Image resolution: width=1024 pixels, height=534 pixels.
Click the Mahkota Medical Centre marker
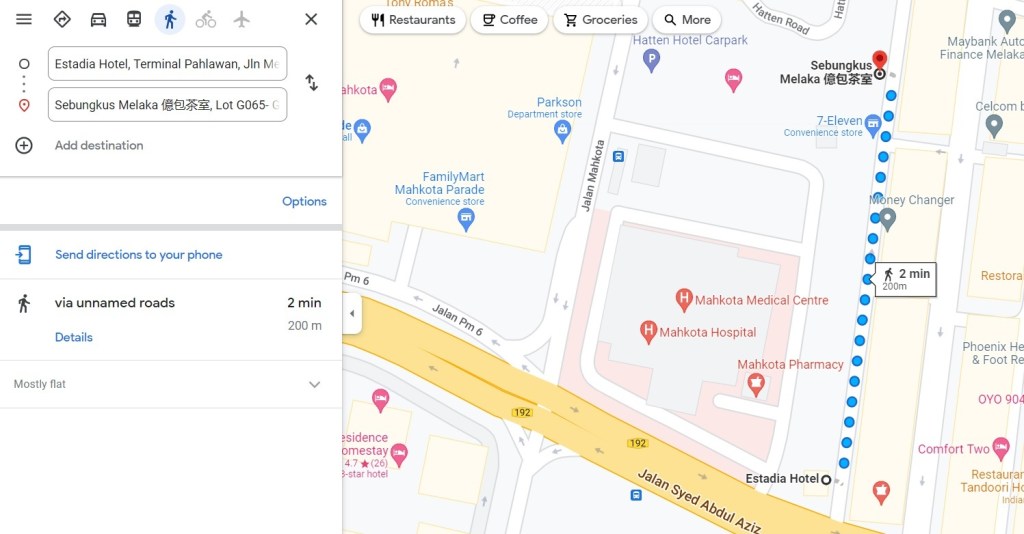click(684, 300)
